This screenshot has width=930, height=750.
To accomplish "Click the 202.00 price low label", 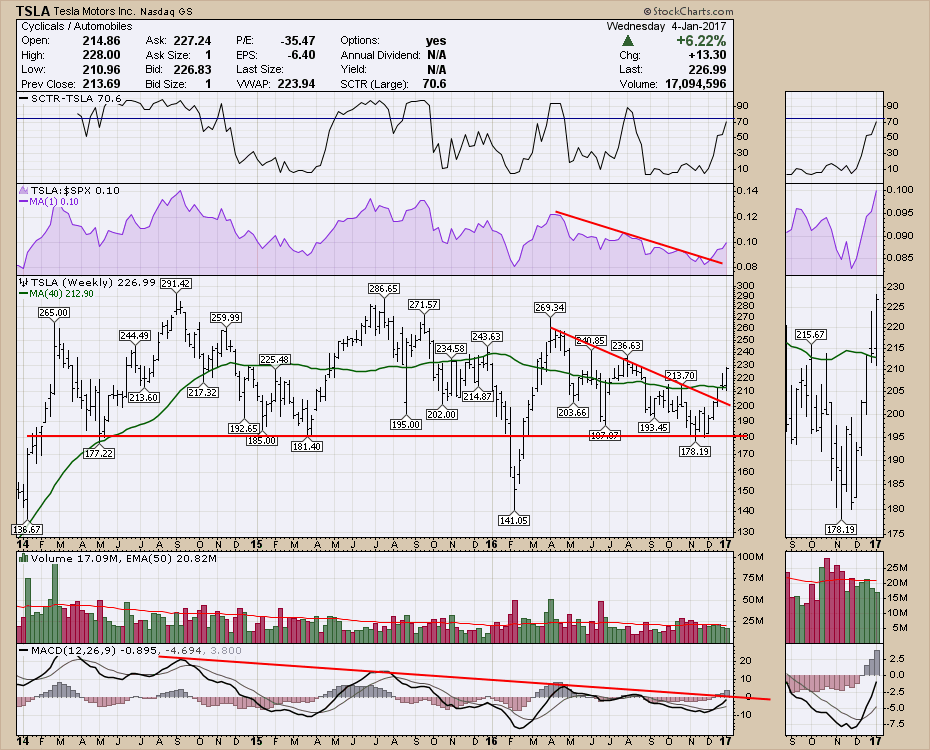I will coord(442,414).
